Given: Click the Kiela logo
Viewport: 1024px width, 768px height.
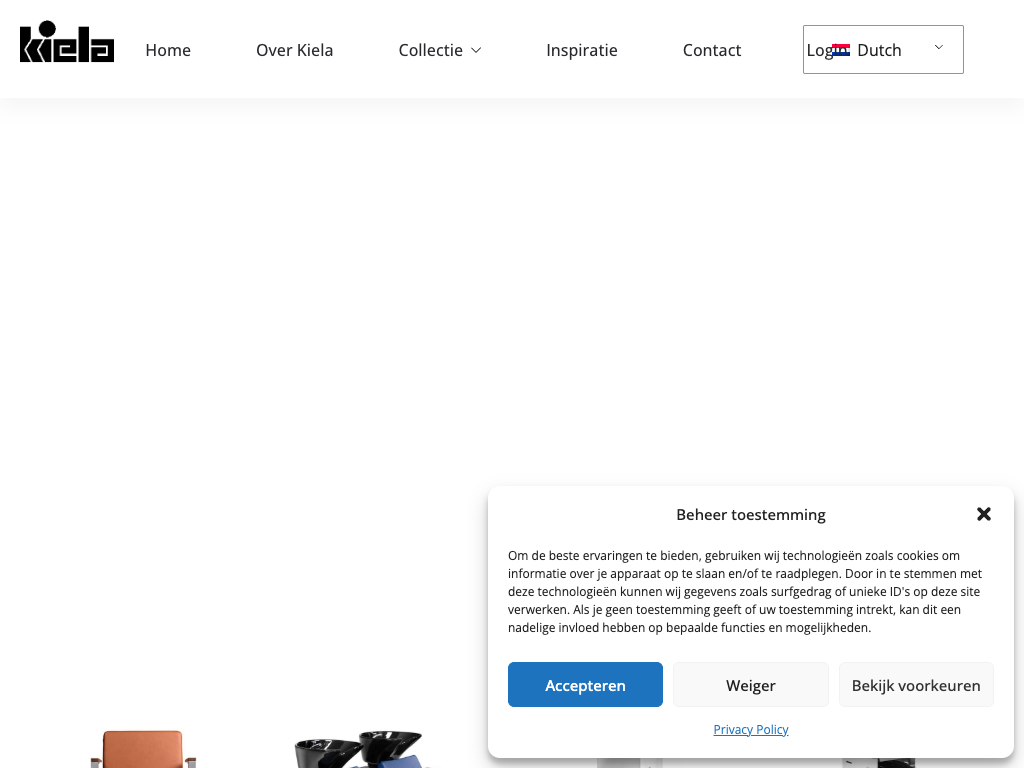Looking at the screenshot, I should pos(67,42).
